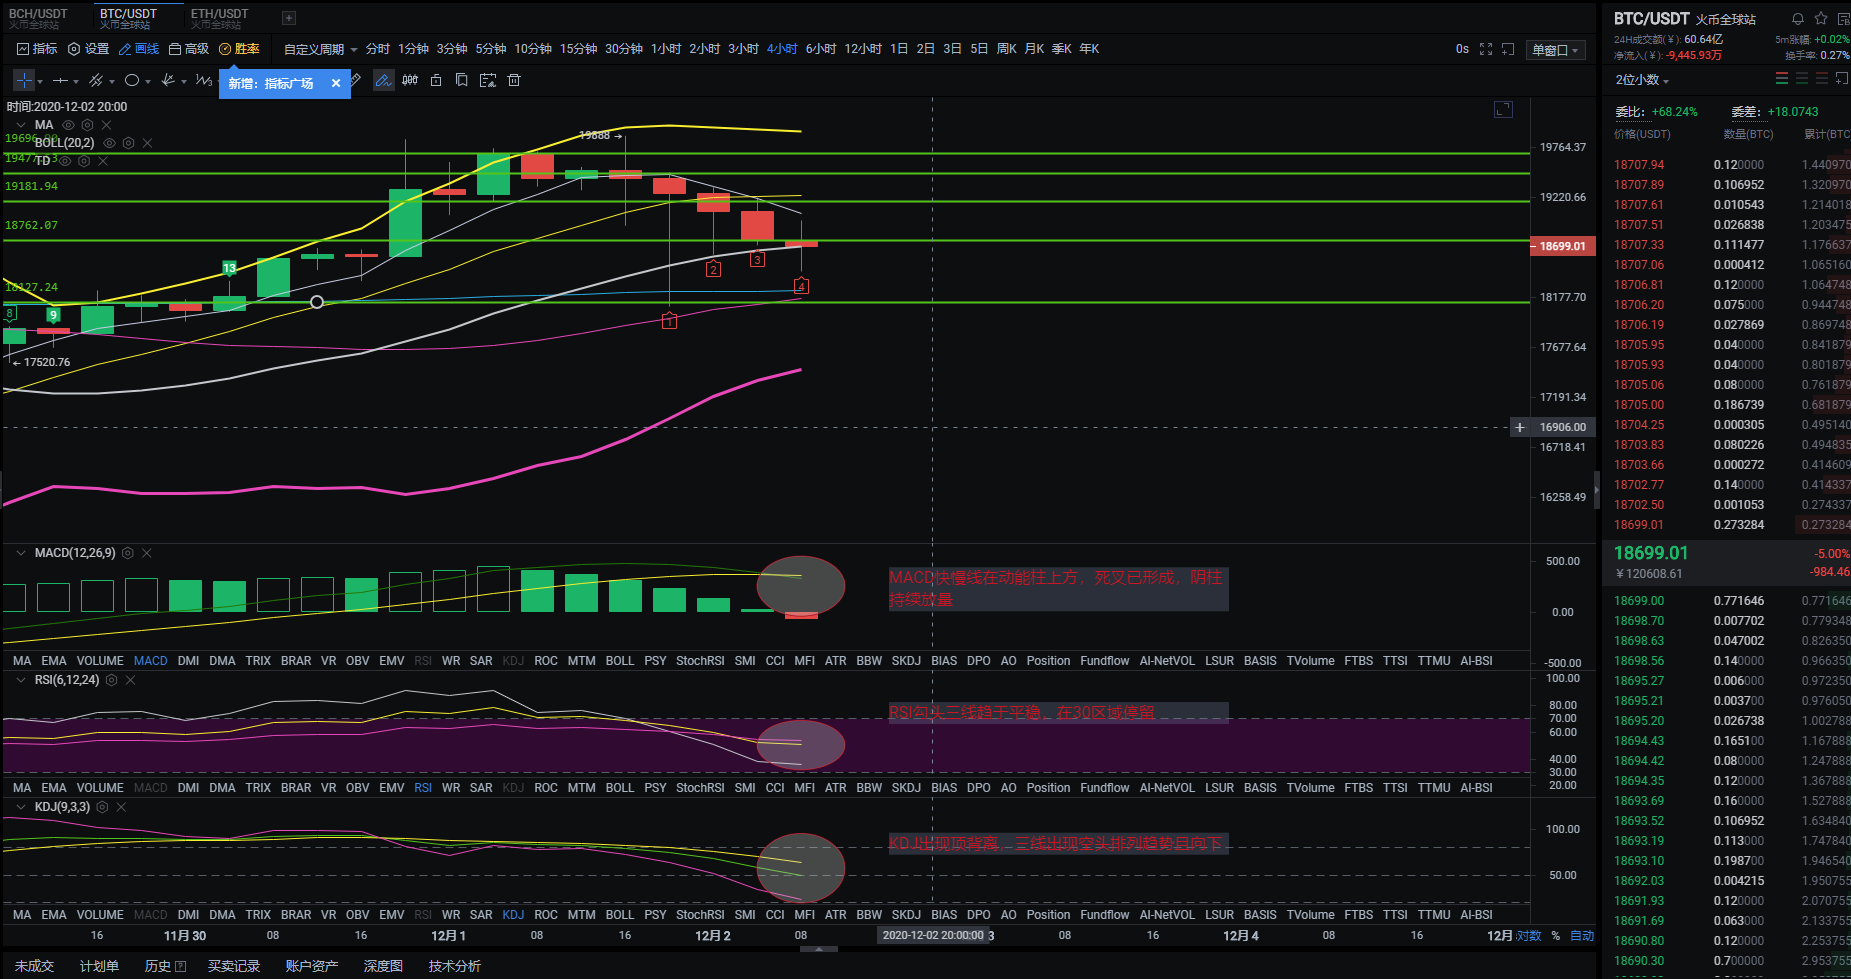Open the 单窗口 layout dropdown
The width and height of the screenshot is (1851, 979).
1556,49
